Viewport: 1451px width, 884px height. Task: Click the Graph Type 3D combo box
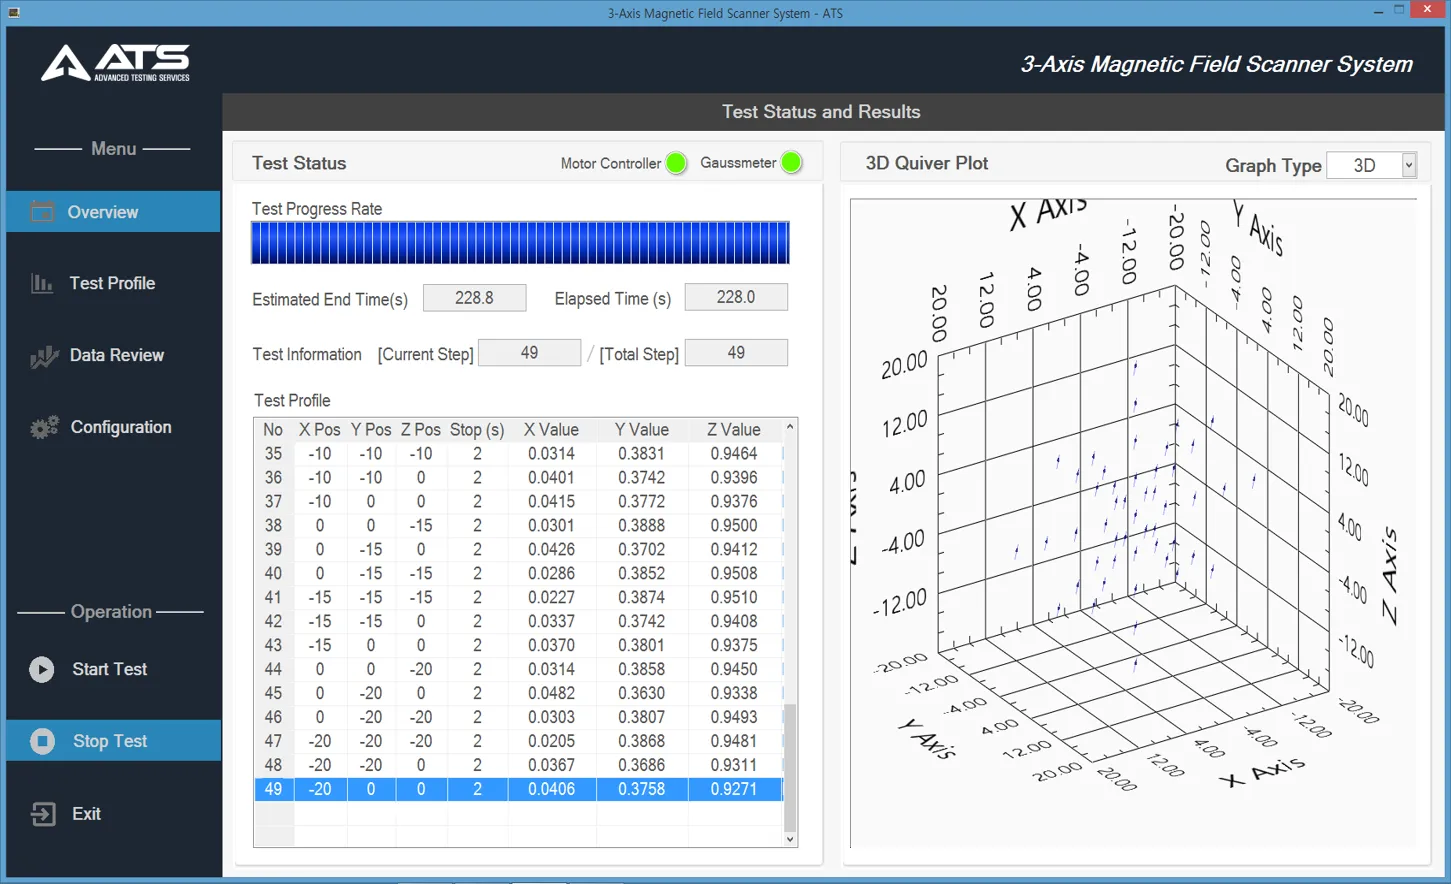coord(1371,165)
